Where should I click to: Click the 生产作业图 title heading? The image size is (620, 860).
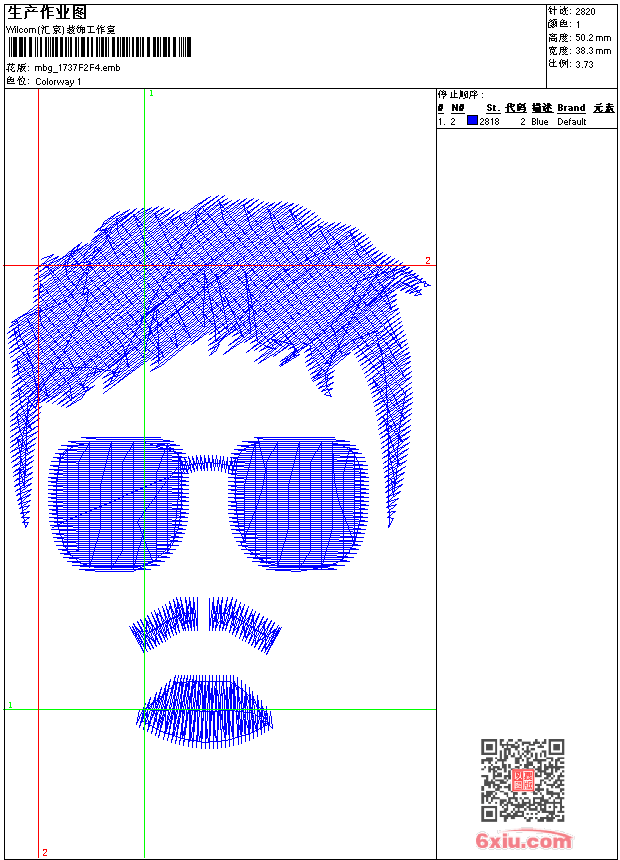[47, 12]
